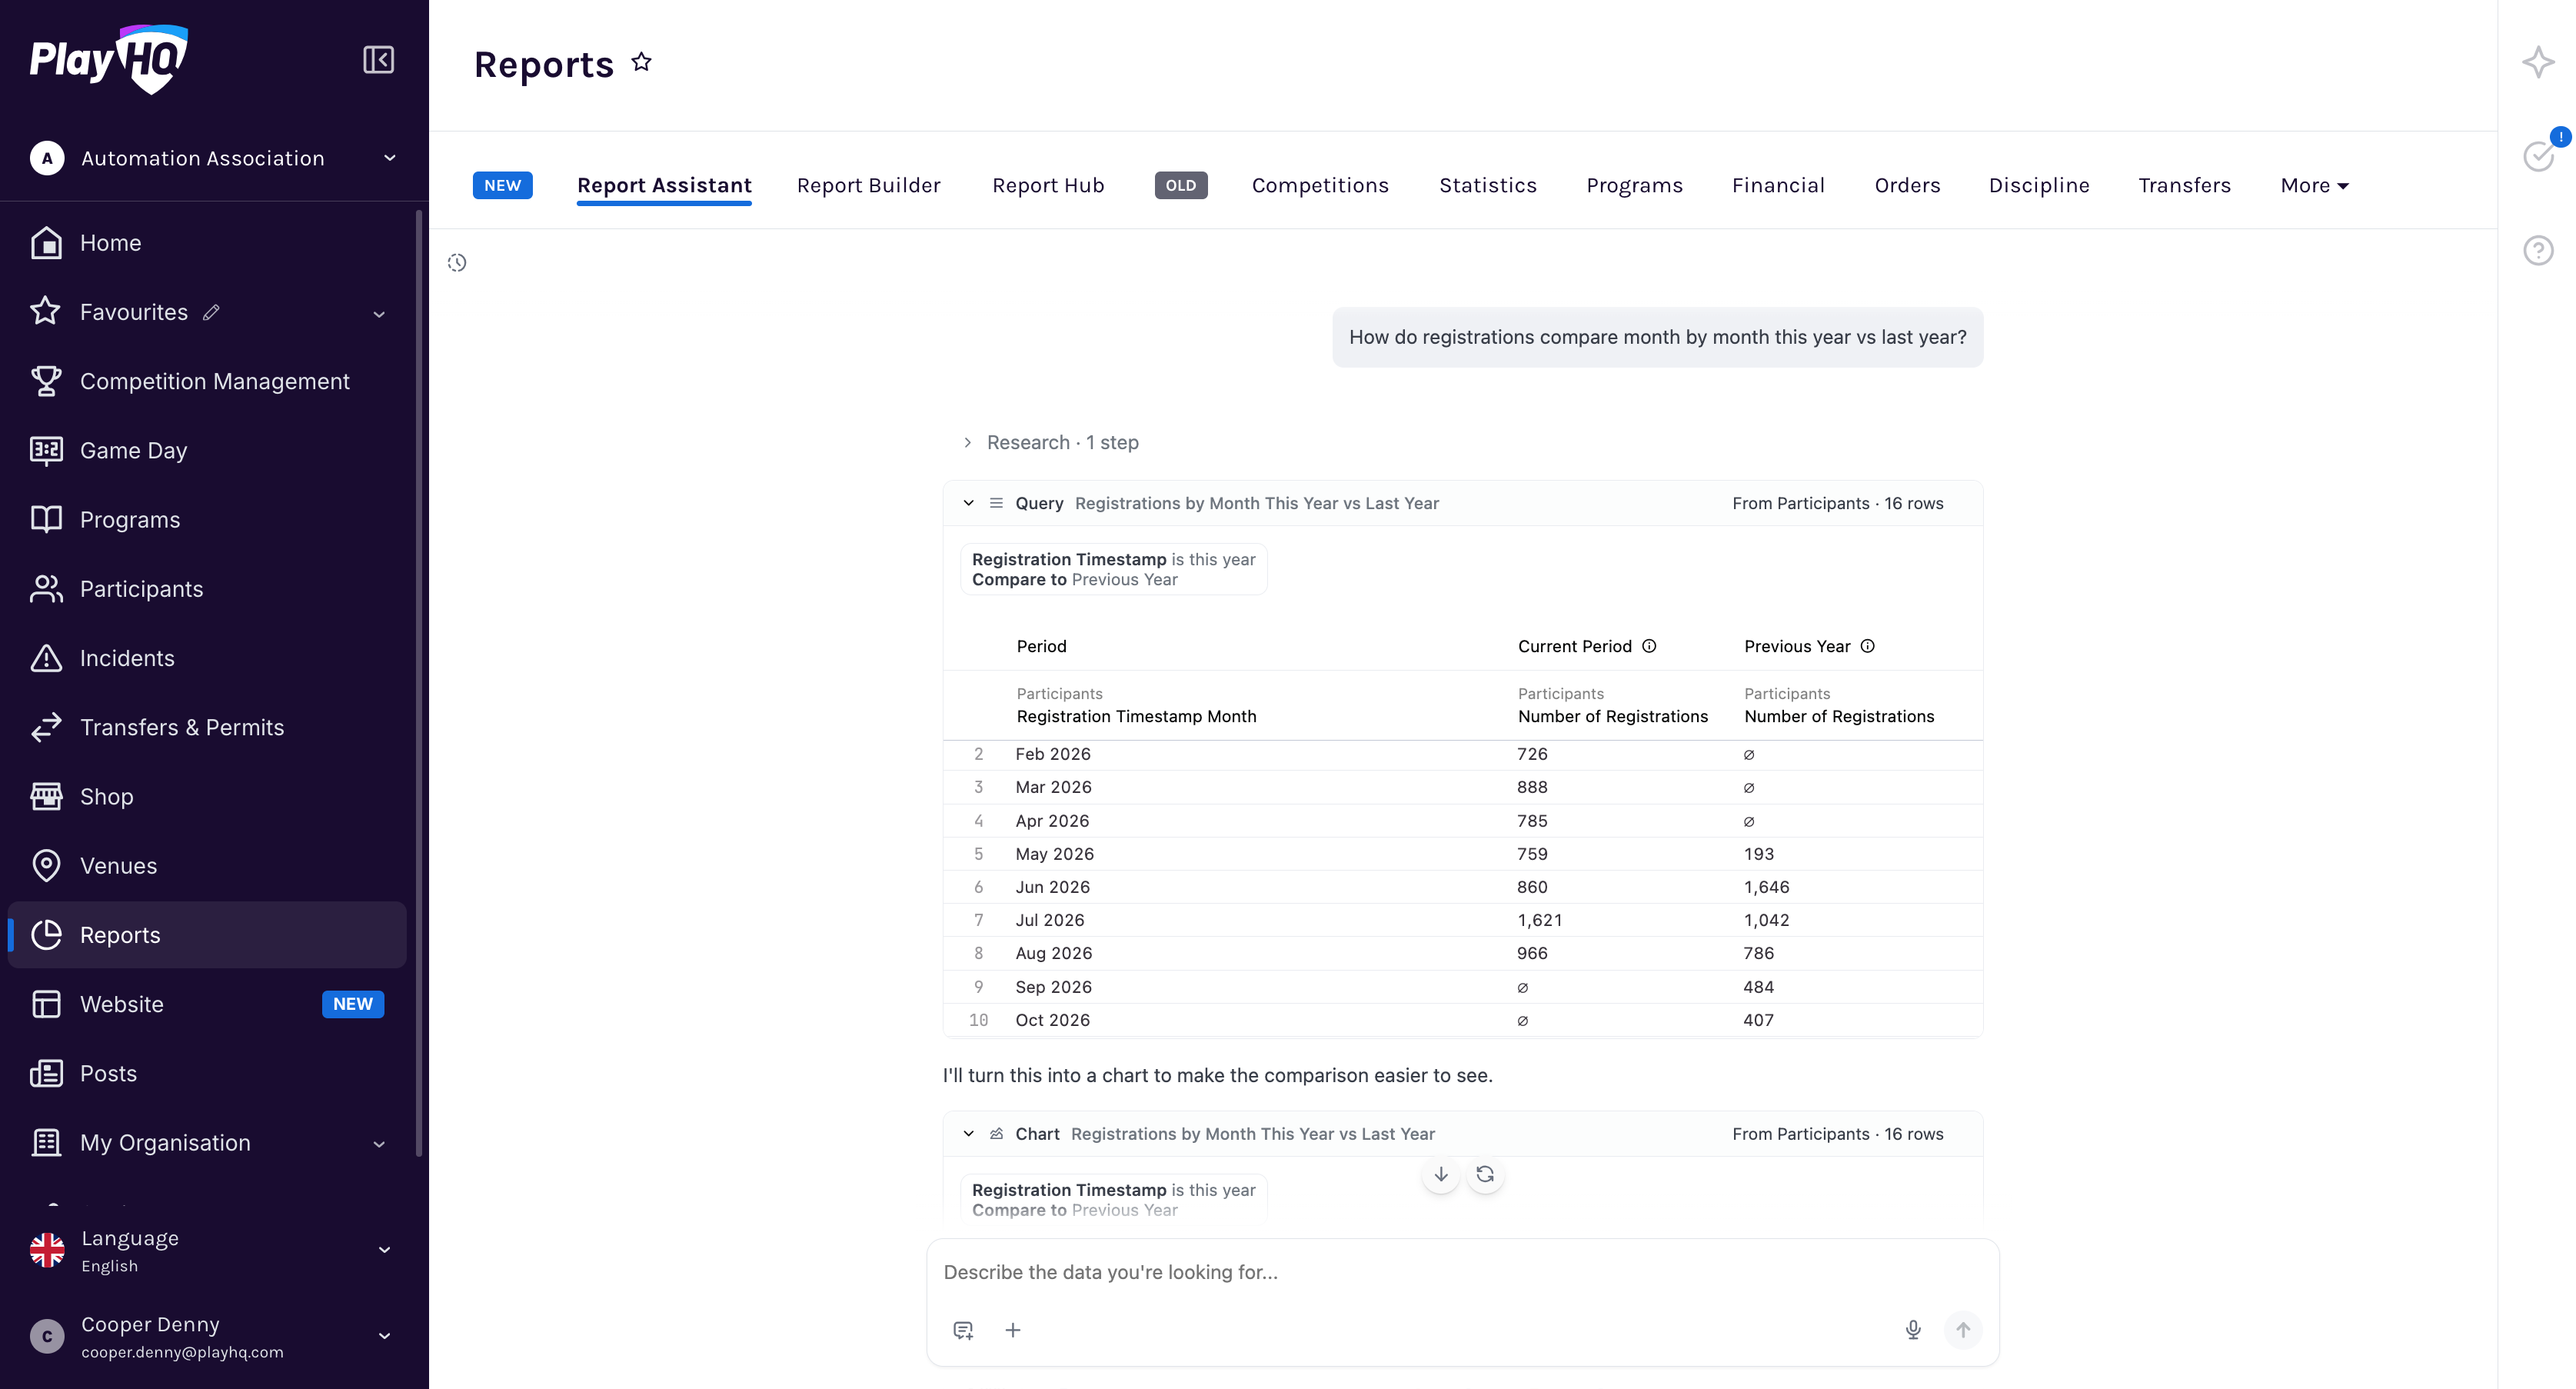Image resolution: width=2576 pixels, height=1389 pixels.
Task: Open Programs in the sidebar
Action: coord(207,520)
